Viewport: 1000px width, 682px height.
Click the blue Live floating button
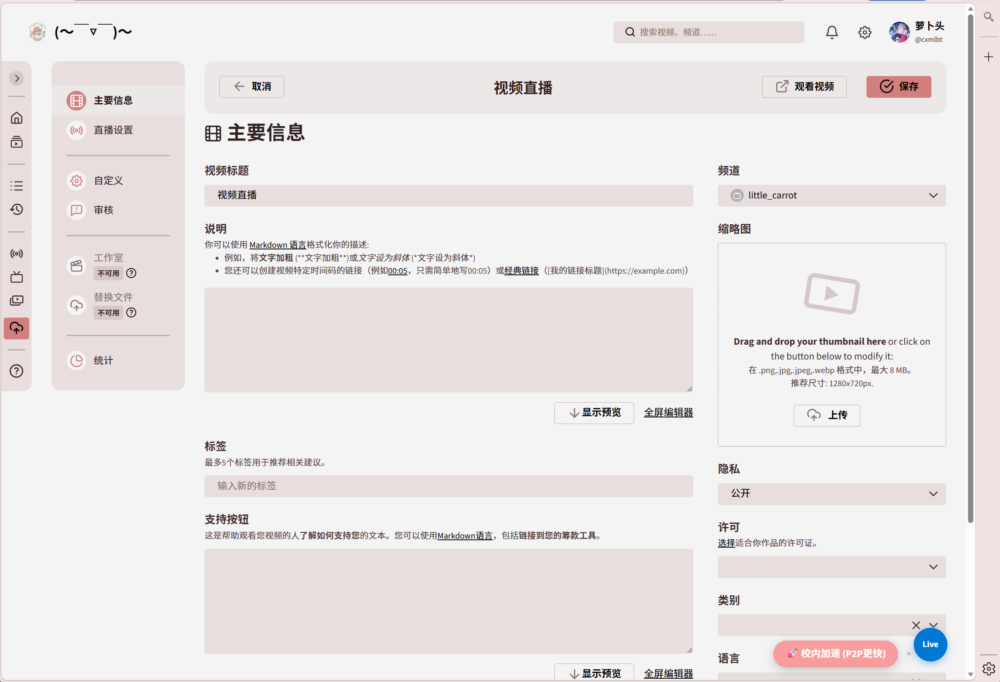[x=930, y=644]
